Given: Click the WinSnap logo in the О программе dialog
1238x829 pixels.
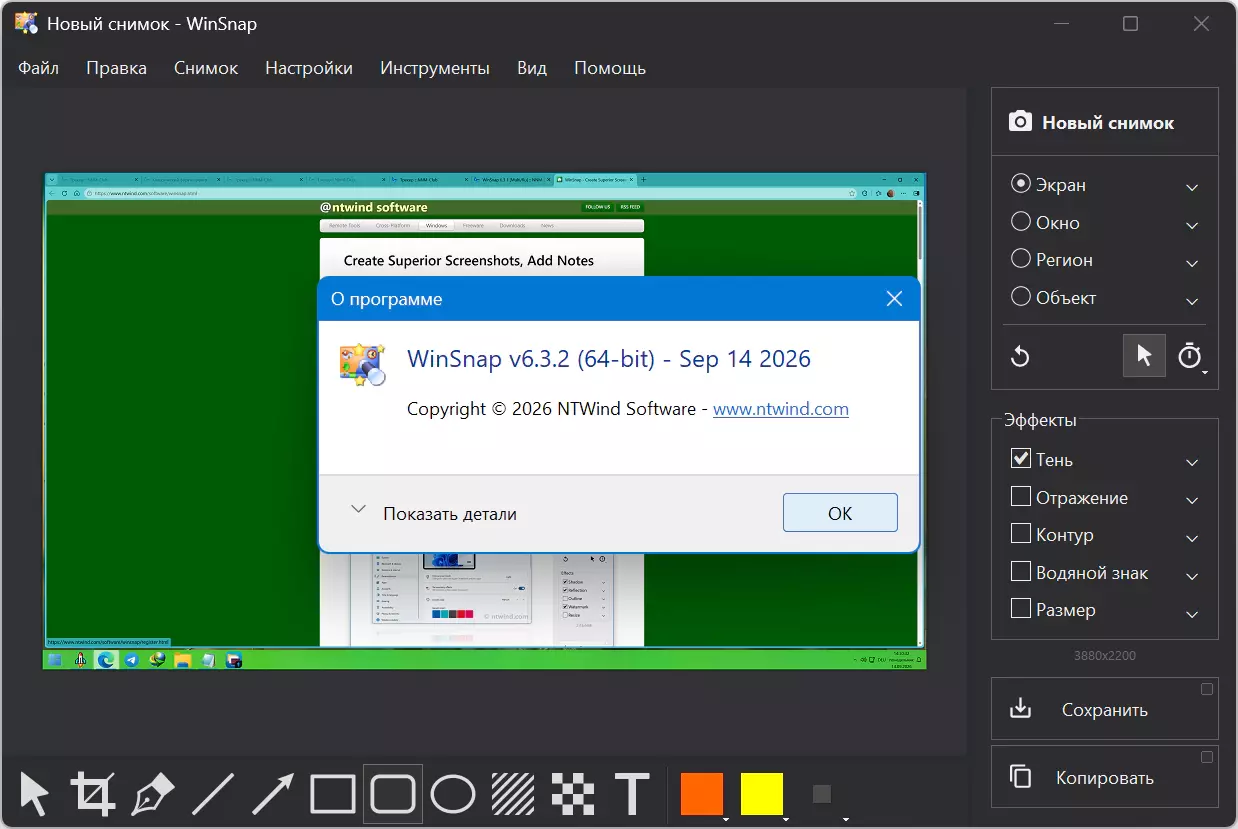Looking at the screenshot, I should click(x=362, y=365).
